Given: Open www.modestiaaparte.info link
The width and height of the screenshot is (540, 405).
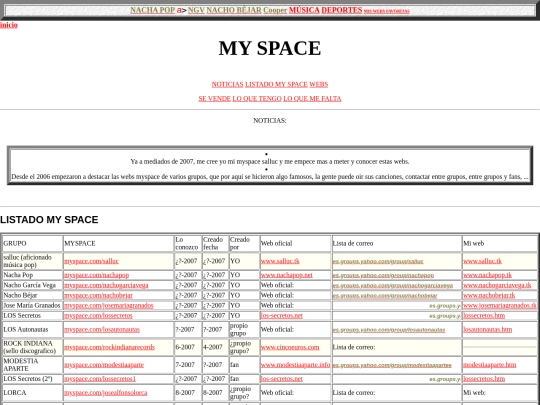Looking at the screenshot, I should [295, 365].
